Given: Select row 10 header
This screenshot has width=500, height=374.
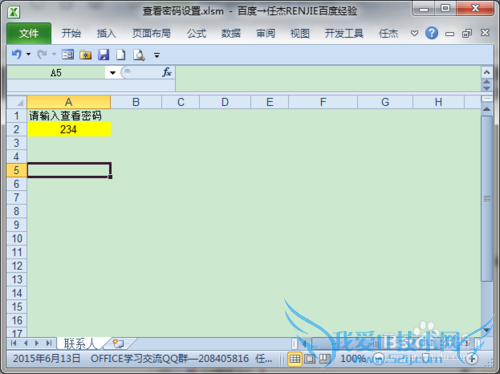Looking at the screenshot, I should click(17, 239).
